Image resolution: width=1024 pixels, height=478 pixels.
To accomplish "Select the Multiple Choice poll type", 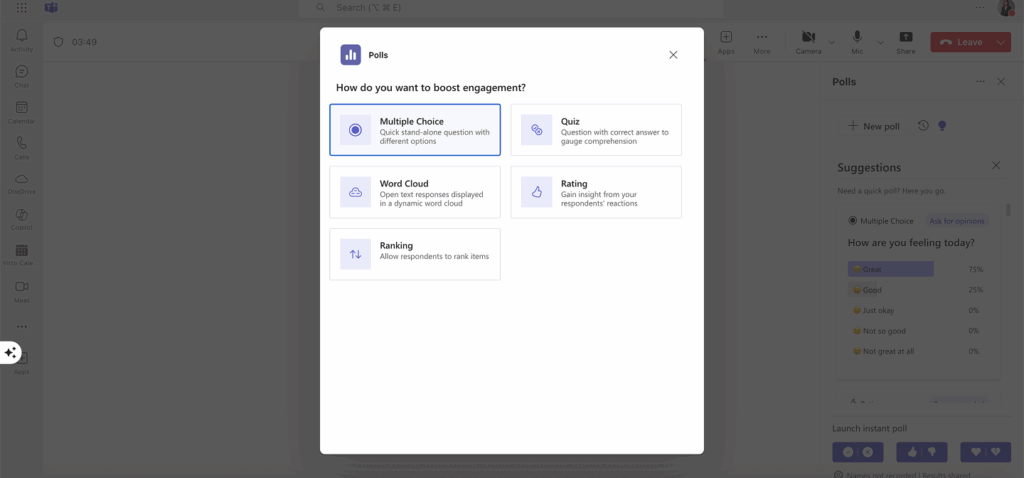I will click(x=414, y=130).
